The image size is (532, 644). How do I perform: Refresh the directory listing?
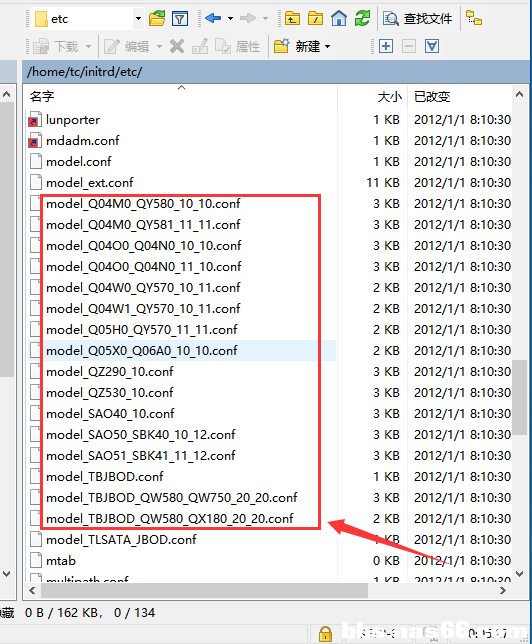(362, 18)
